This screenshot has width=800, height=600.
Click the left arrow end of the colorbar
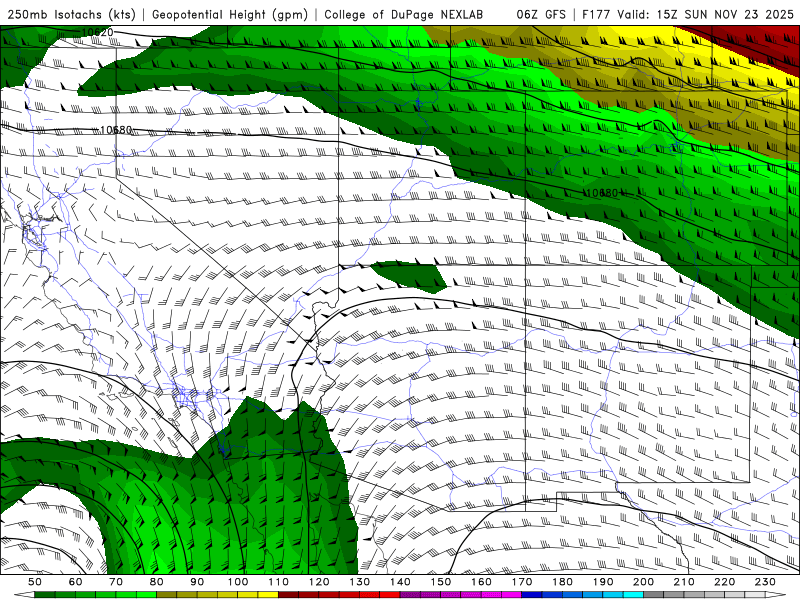tap(24, 595)
